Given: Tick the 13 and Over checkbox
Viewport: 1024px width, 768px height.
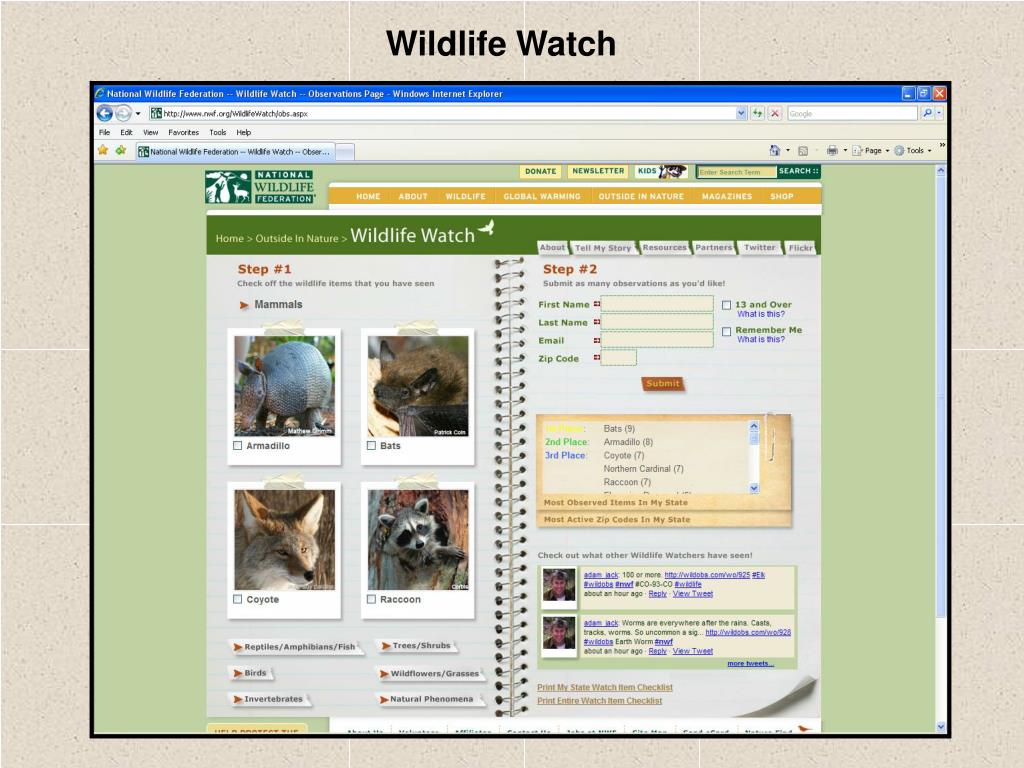Looking at the screenshot, I should point(726,305).
